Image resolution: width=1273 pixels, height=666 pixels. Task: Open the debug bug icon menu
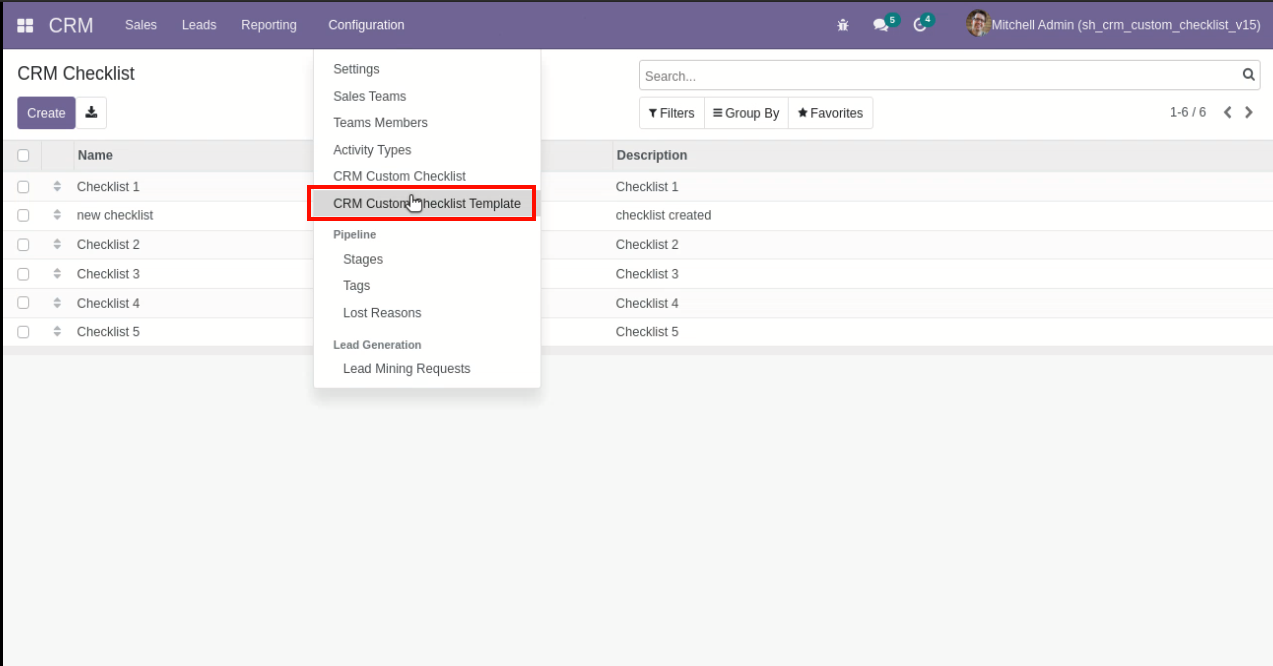[843, 25]
